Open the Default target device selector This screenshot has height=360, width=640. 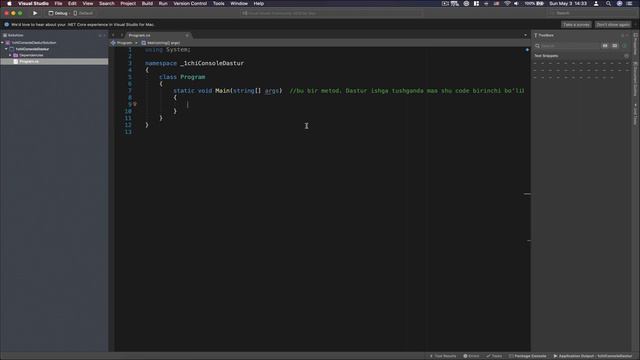pos(83,13)
